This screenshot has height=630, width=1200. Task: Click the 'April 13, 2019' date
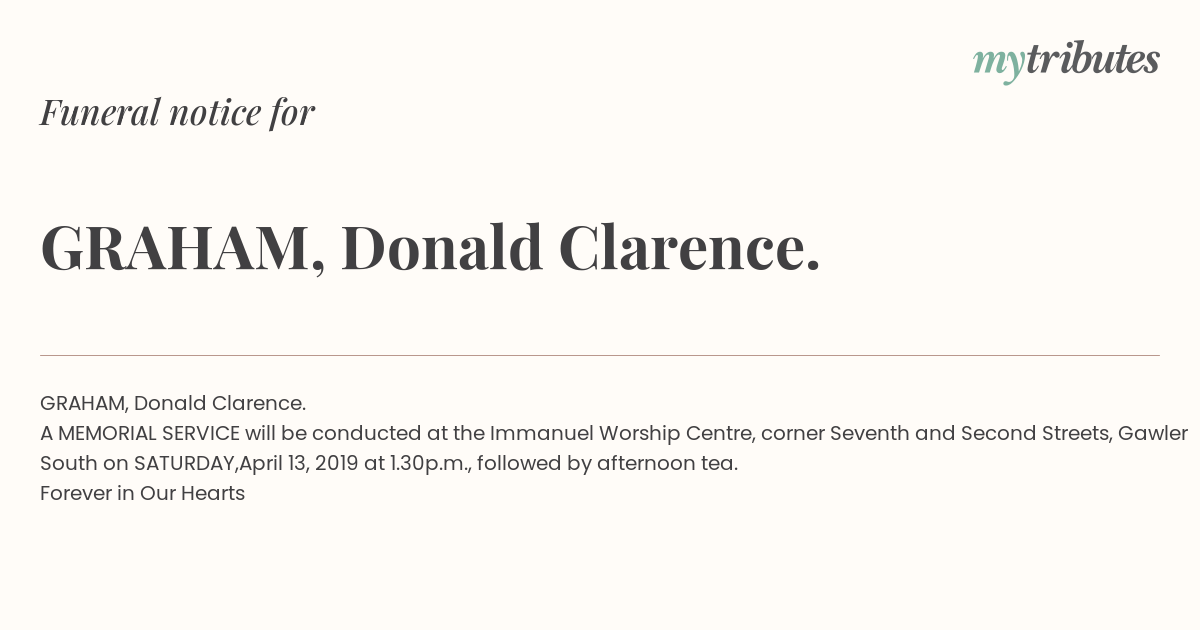298,464
